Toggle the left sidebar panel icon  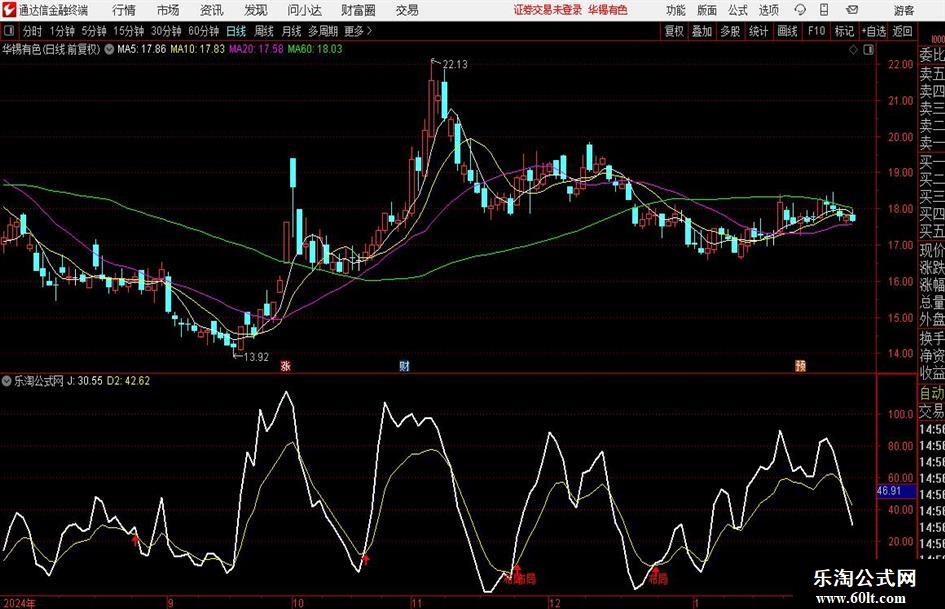click(9, 31)
